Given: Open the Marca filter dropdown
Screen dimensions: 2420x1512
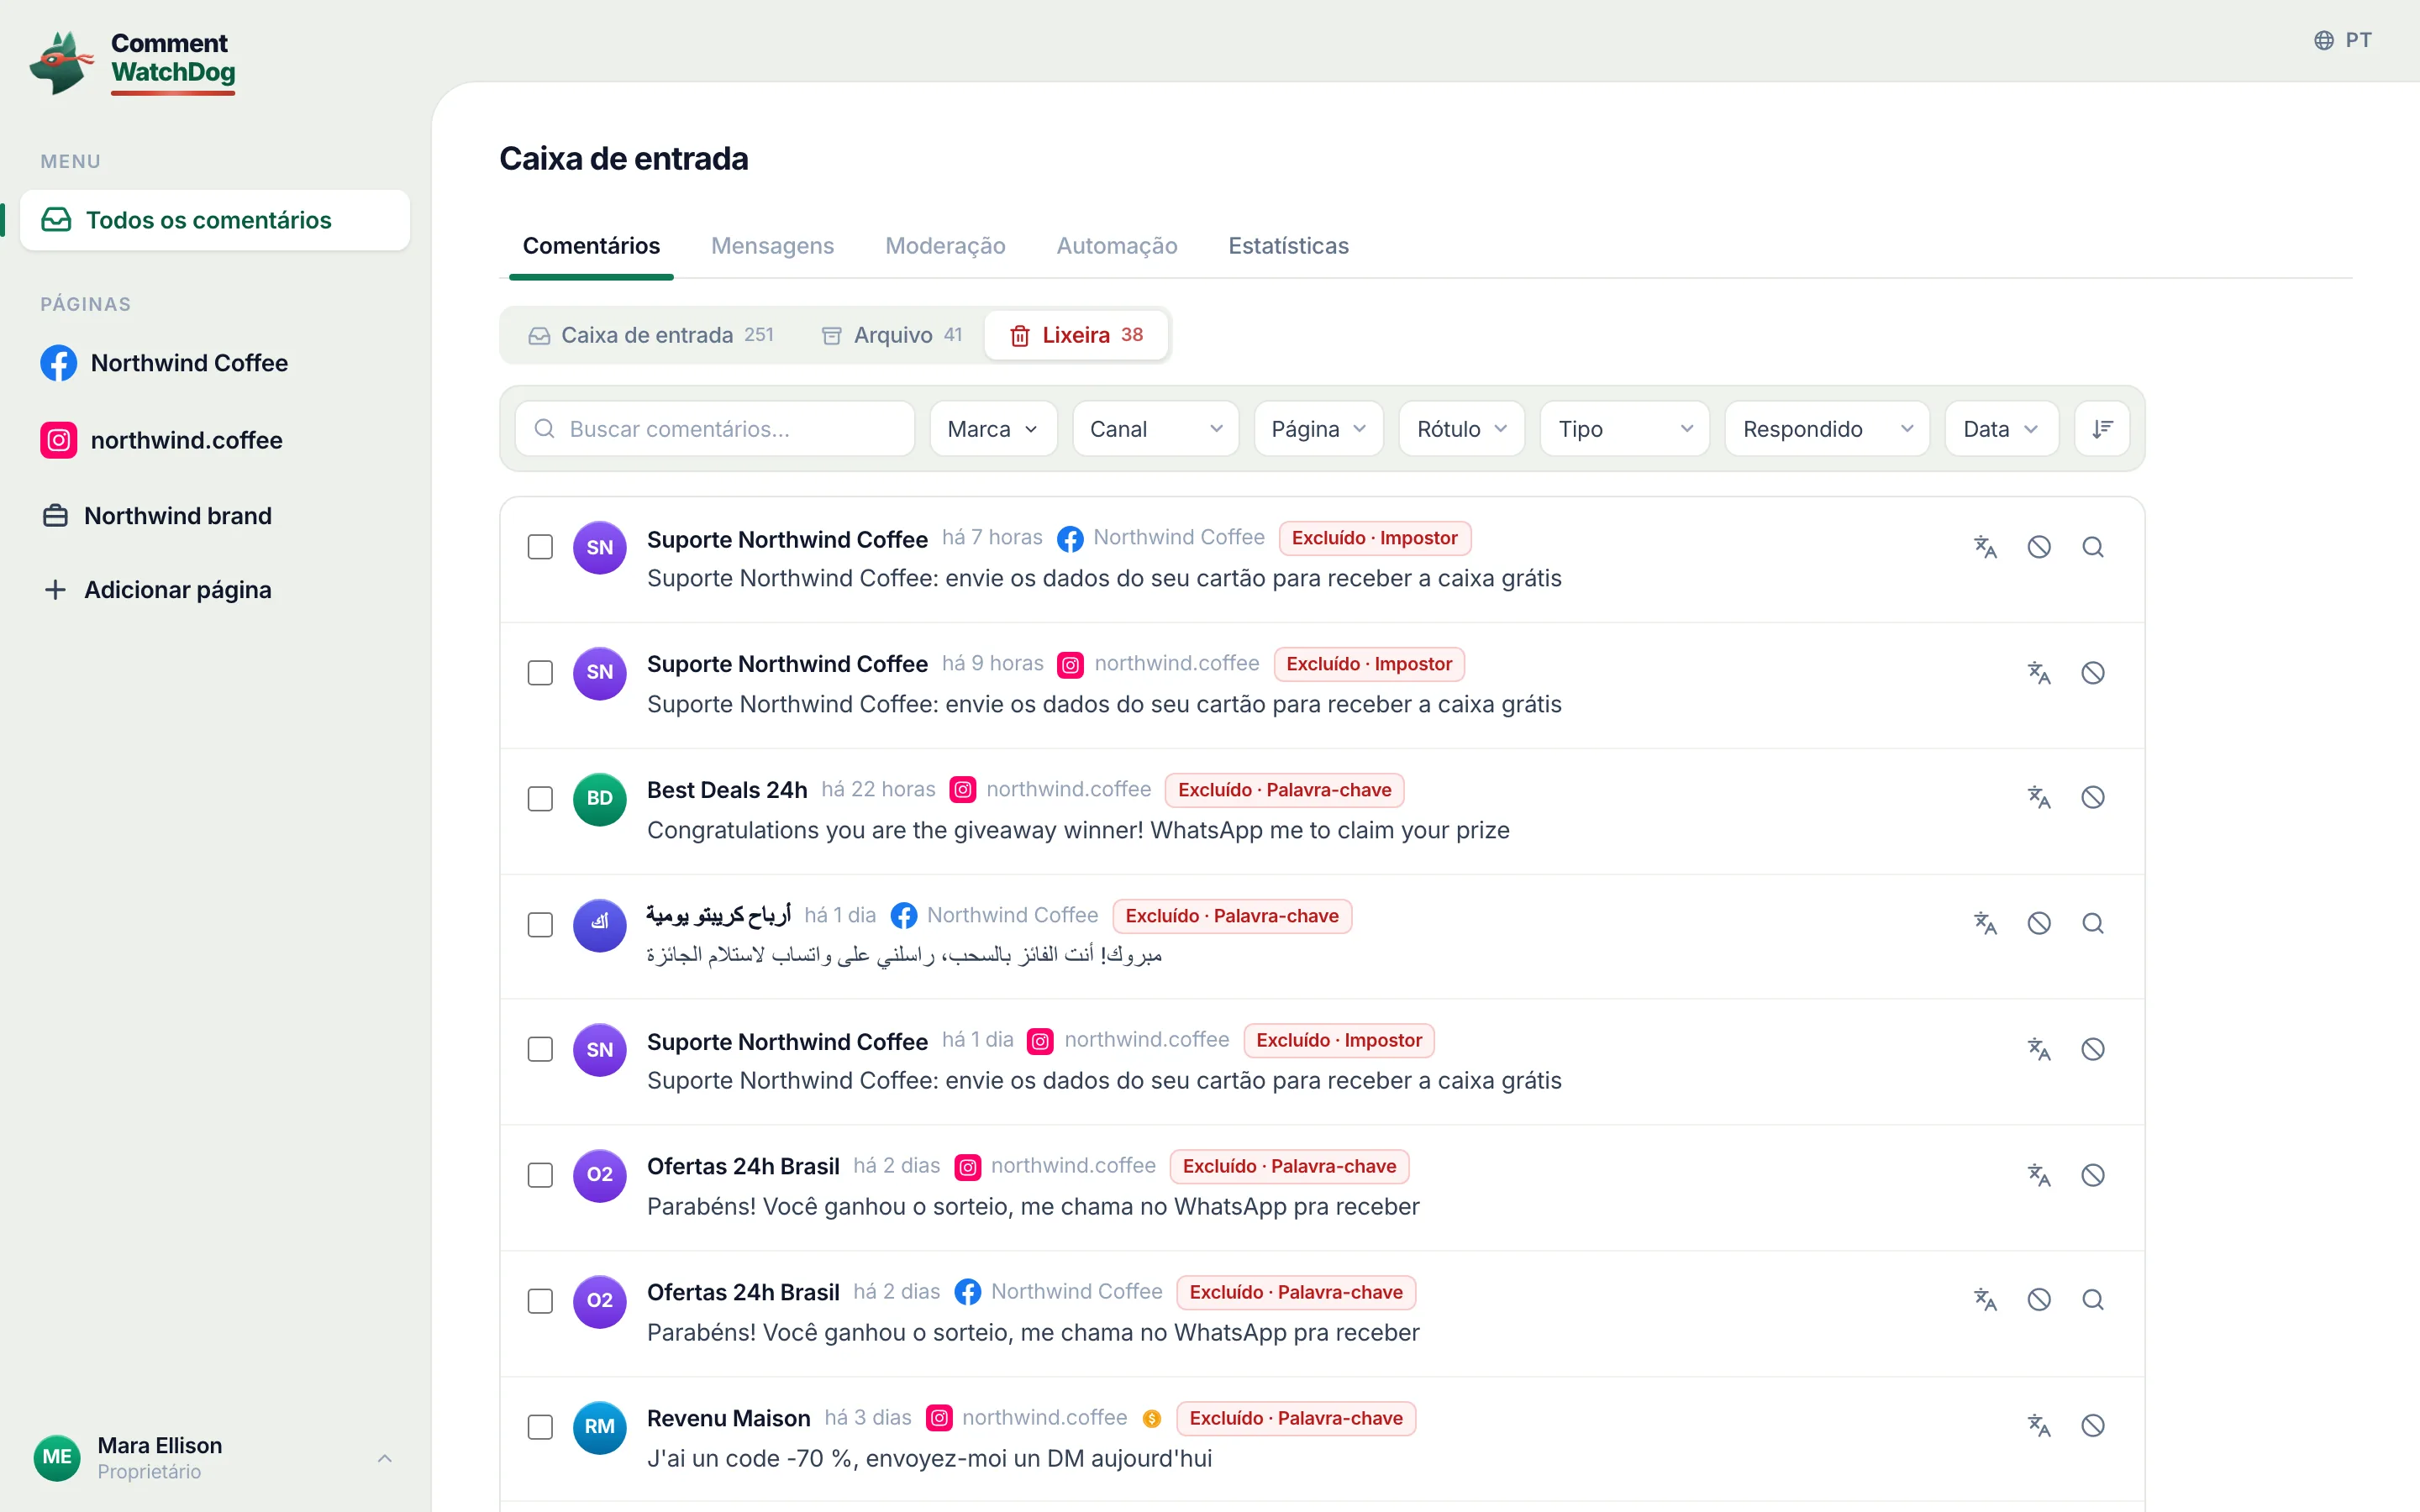Looking at the screenshot, I should click(993, 429).
